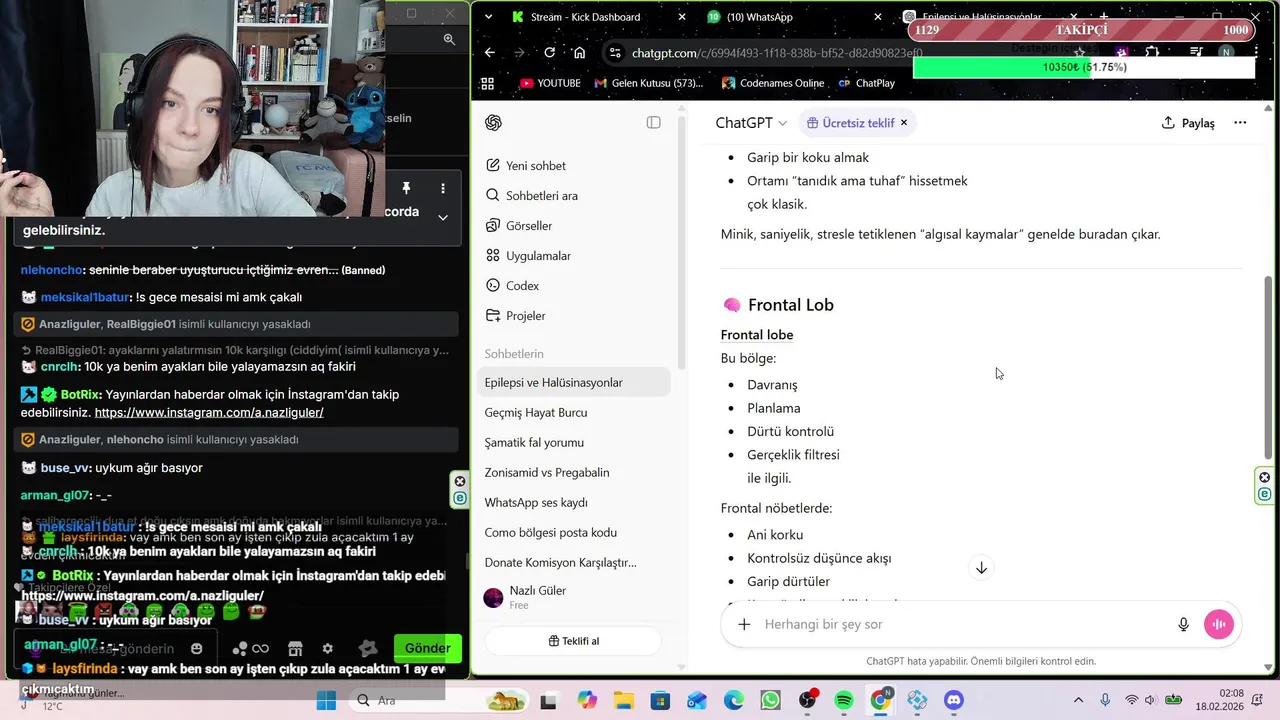Click the page's vertical scrollbar
The height and width of the screenshot is (720, 1280).
[1269, 366]
